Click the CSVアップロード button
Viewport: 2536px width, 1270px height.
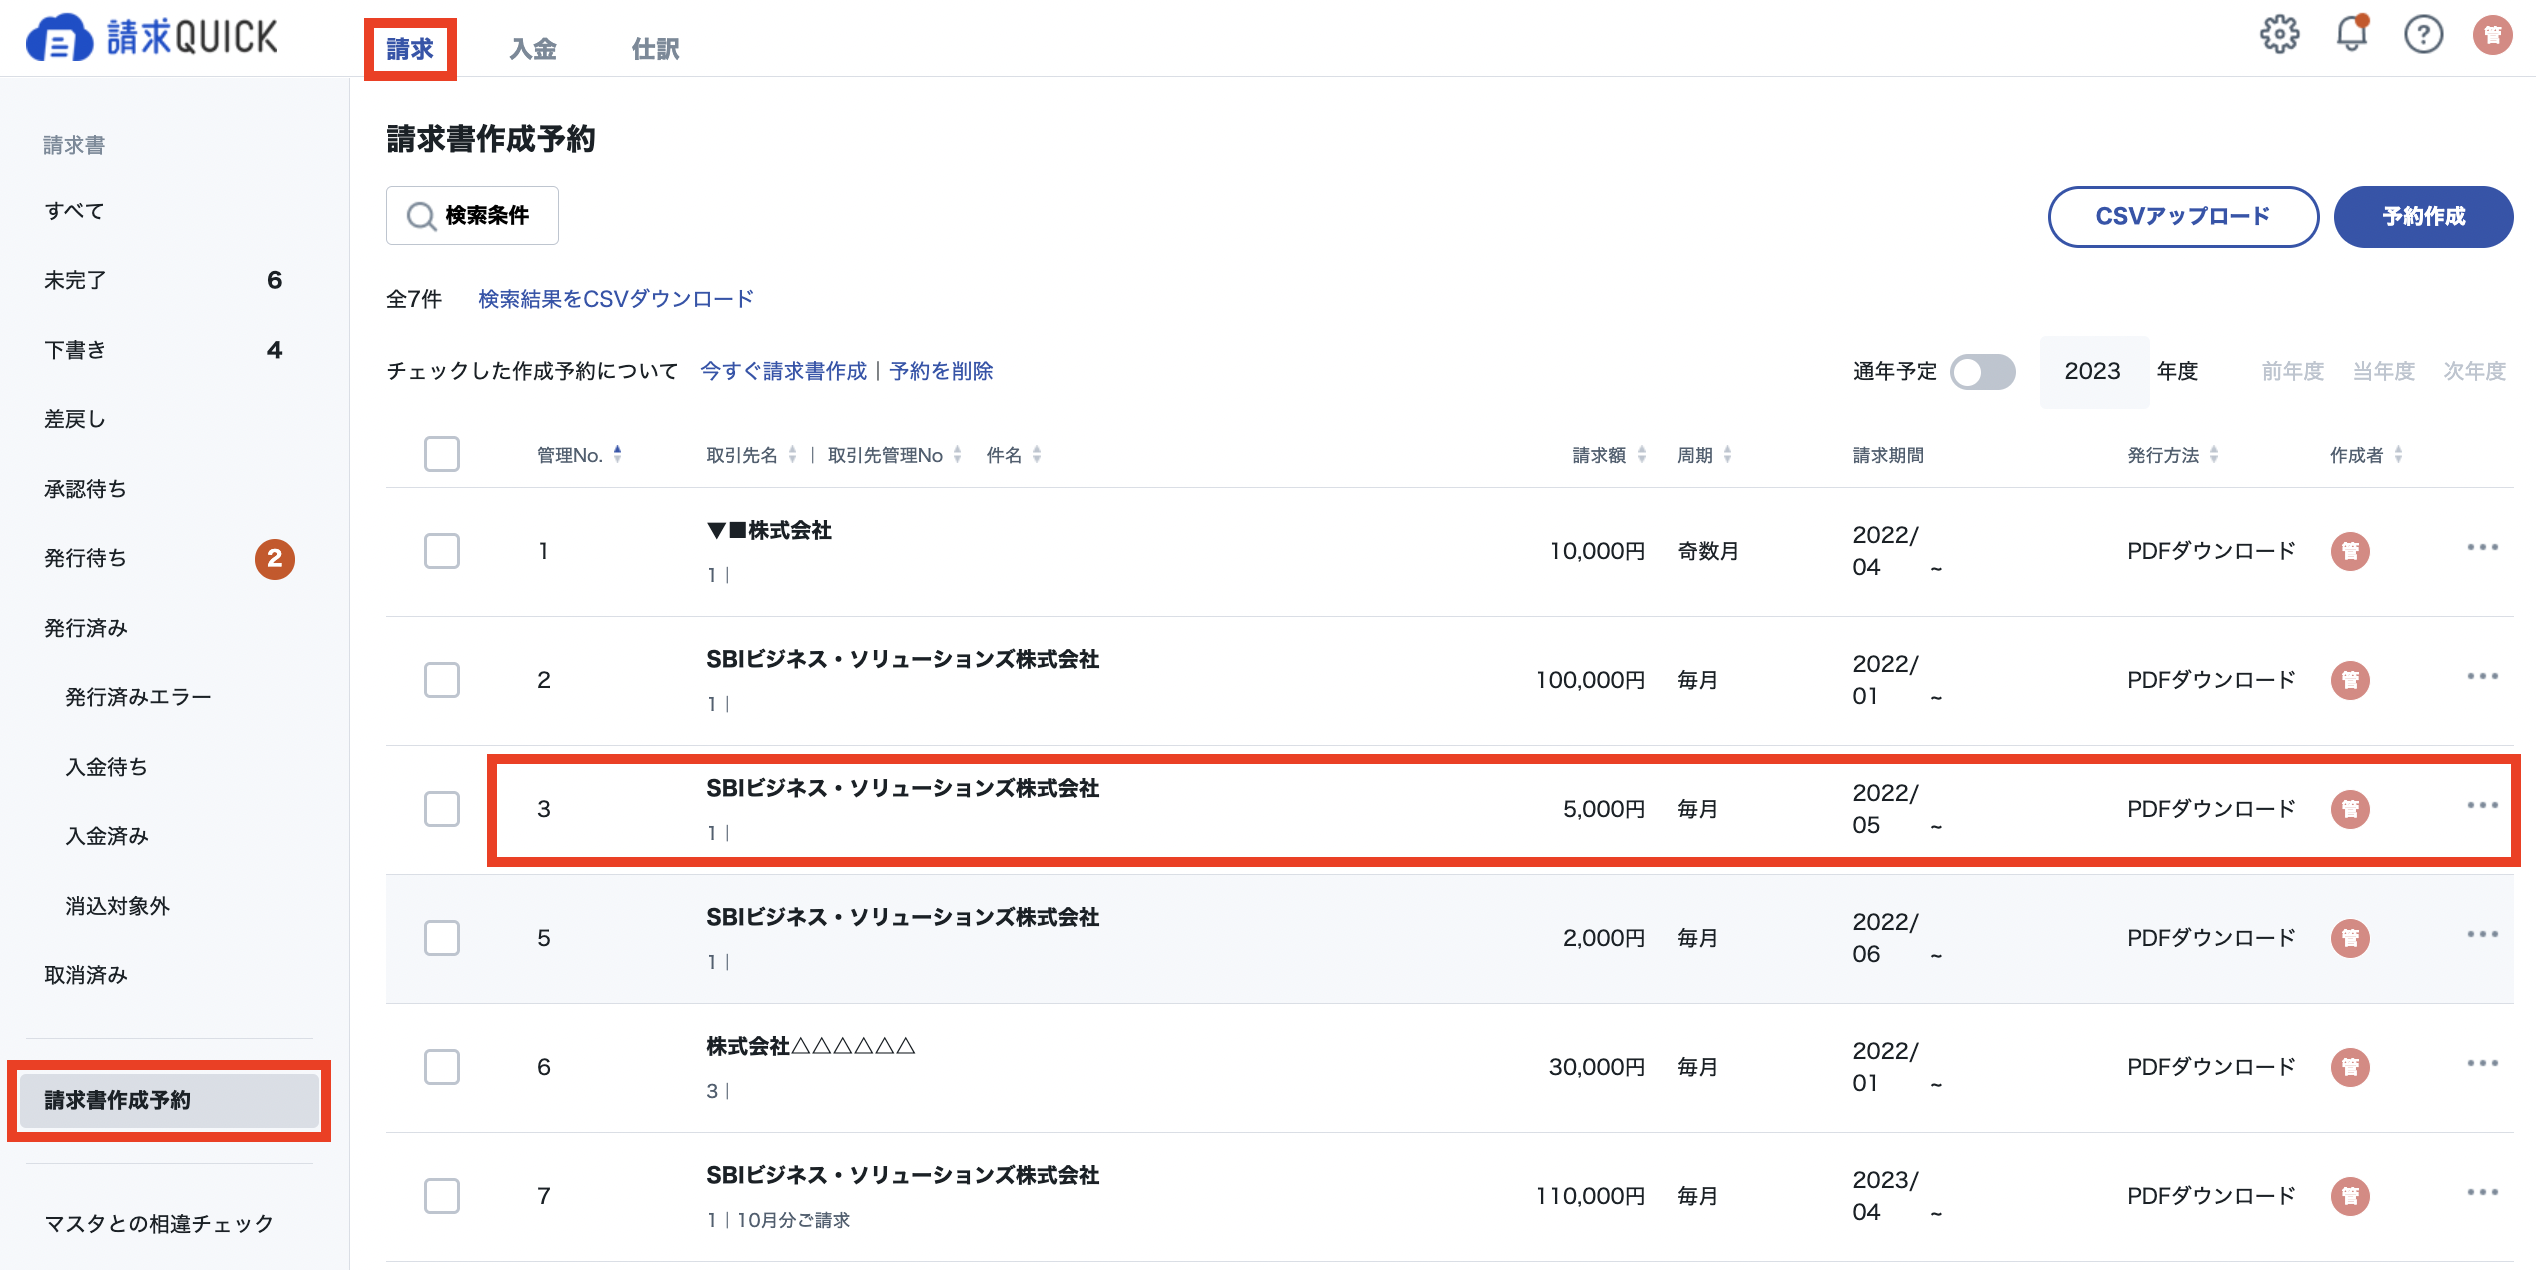coord(2183,216)
